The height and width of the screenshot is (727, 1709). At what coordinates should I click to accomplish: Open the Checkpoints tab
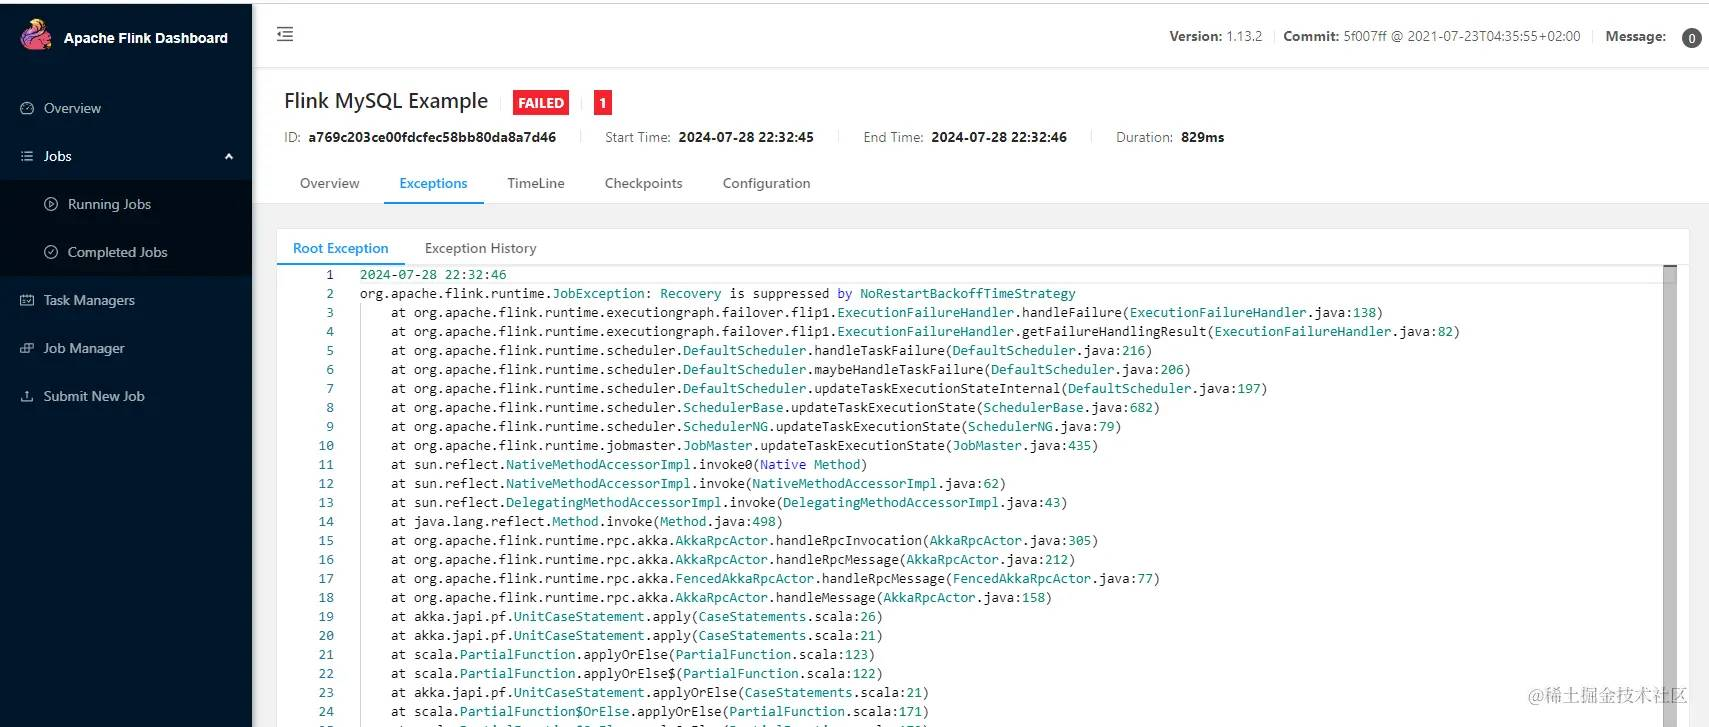643,183
